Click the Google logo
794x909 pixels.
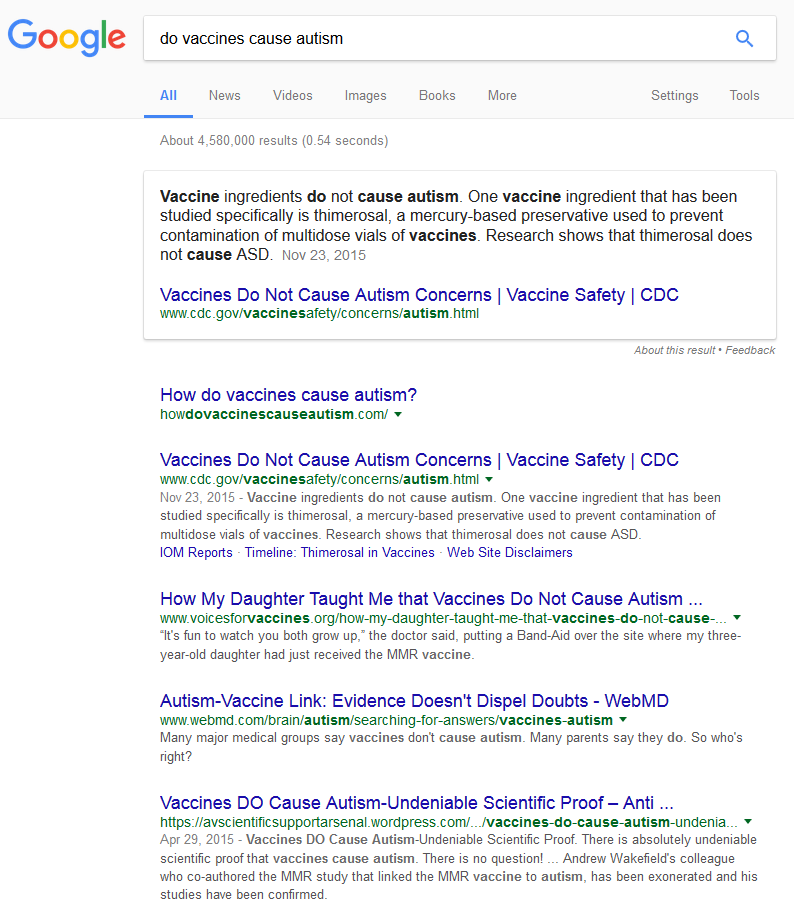click(67, 37)
